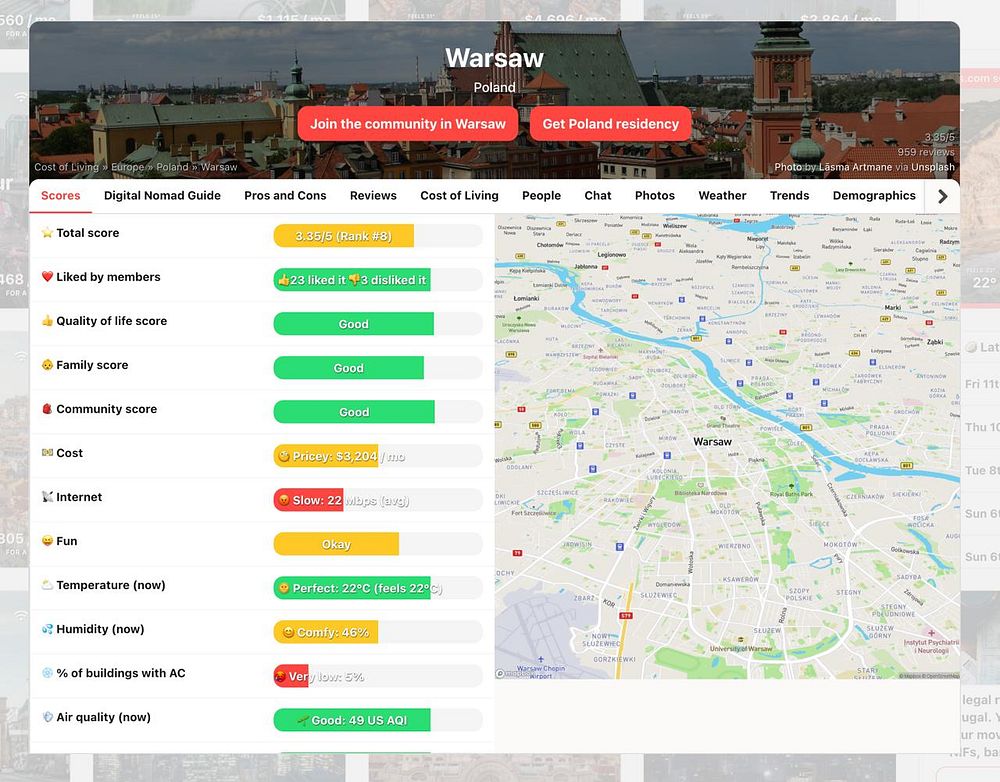Click the Warsaw title in the header
This screenshot has width=1000, height=782.
tap(494, 58)
